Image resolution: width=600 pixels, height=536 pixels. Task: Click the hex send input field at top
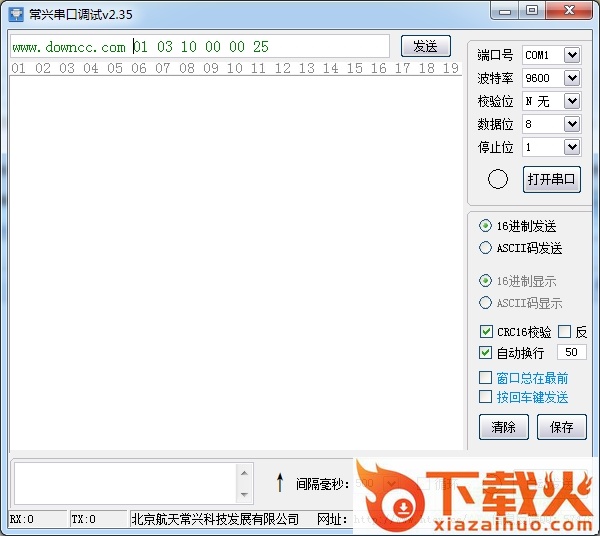coord(200,47)
